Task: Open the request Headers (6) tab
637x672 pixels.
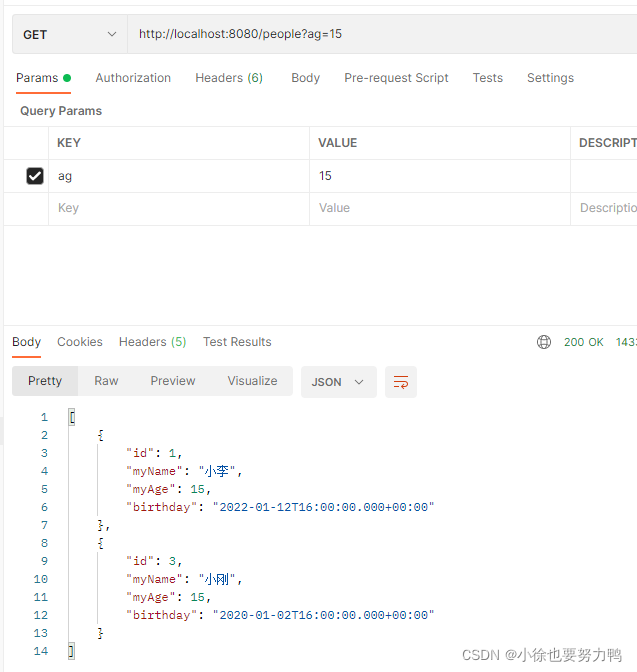Action: [229, 78]
